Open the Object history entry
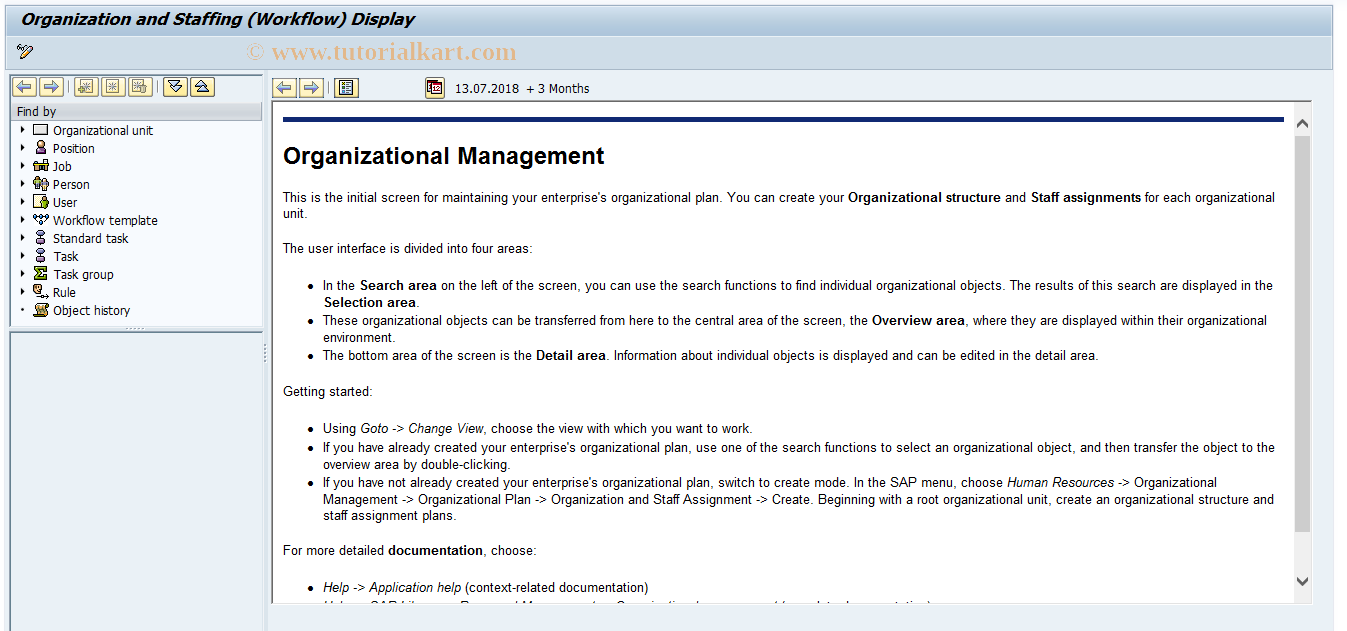The height and width of the screenshot is (631, 1347). click(x=91, y=311)
